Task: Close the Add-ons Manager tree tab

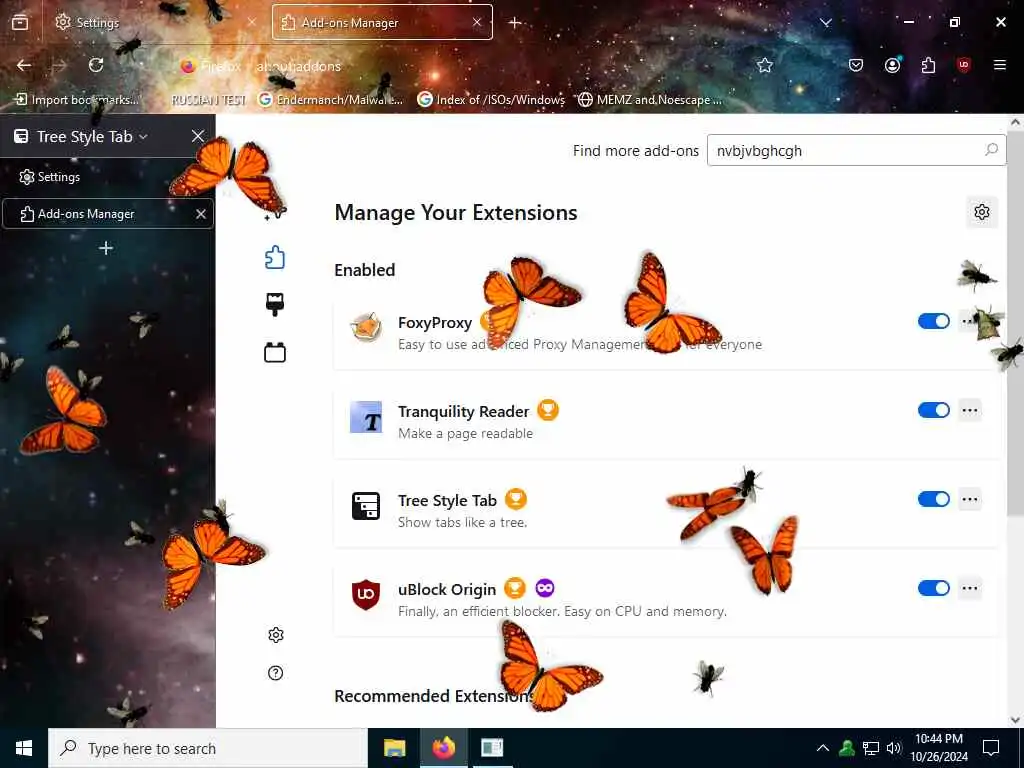Action: [x=200, y=214]
